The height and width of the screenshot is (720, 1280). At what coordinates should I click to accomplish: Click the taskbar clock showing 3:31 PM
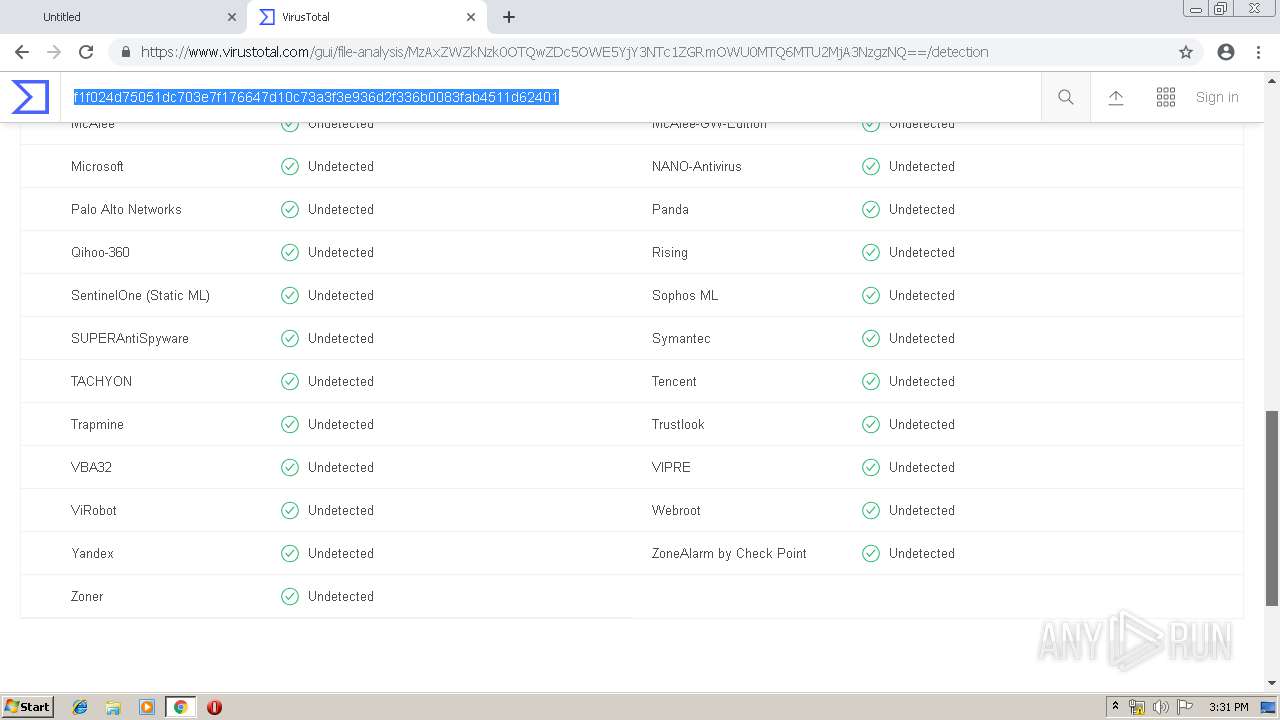pos(1229,707)
